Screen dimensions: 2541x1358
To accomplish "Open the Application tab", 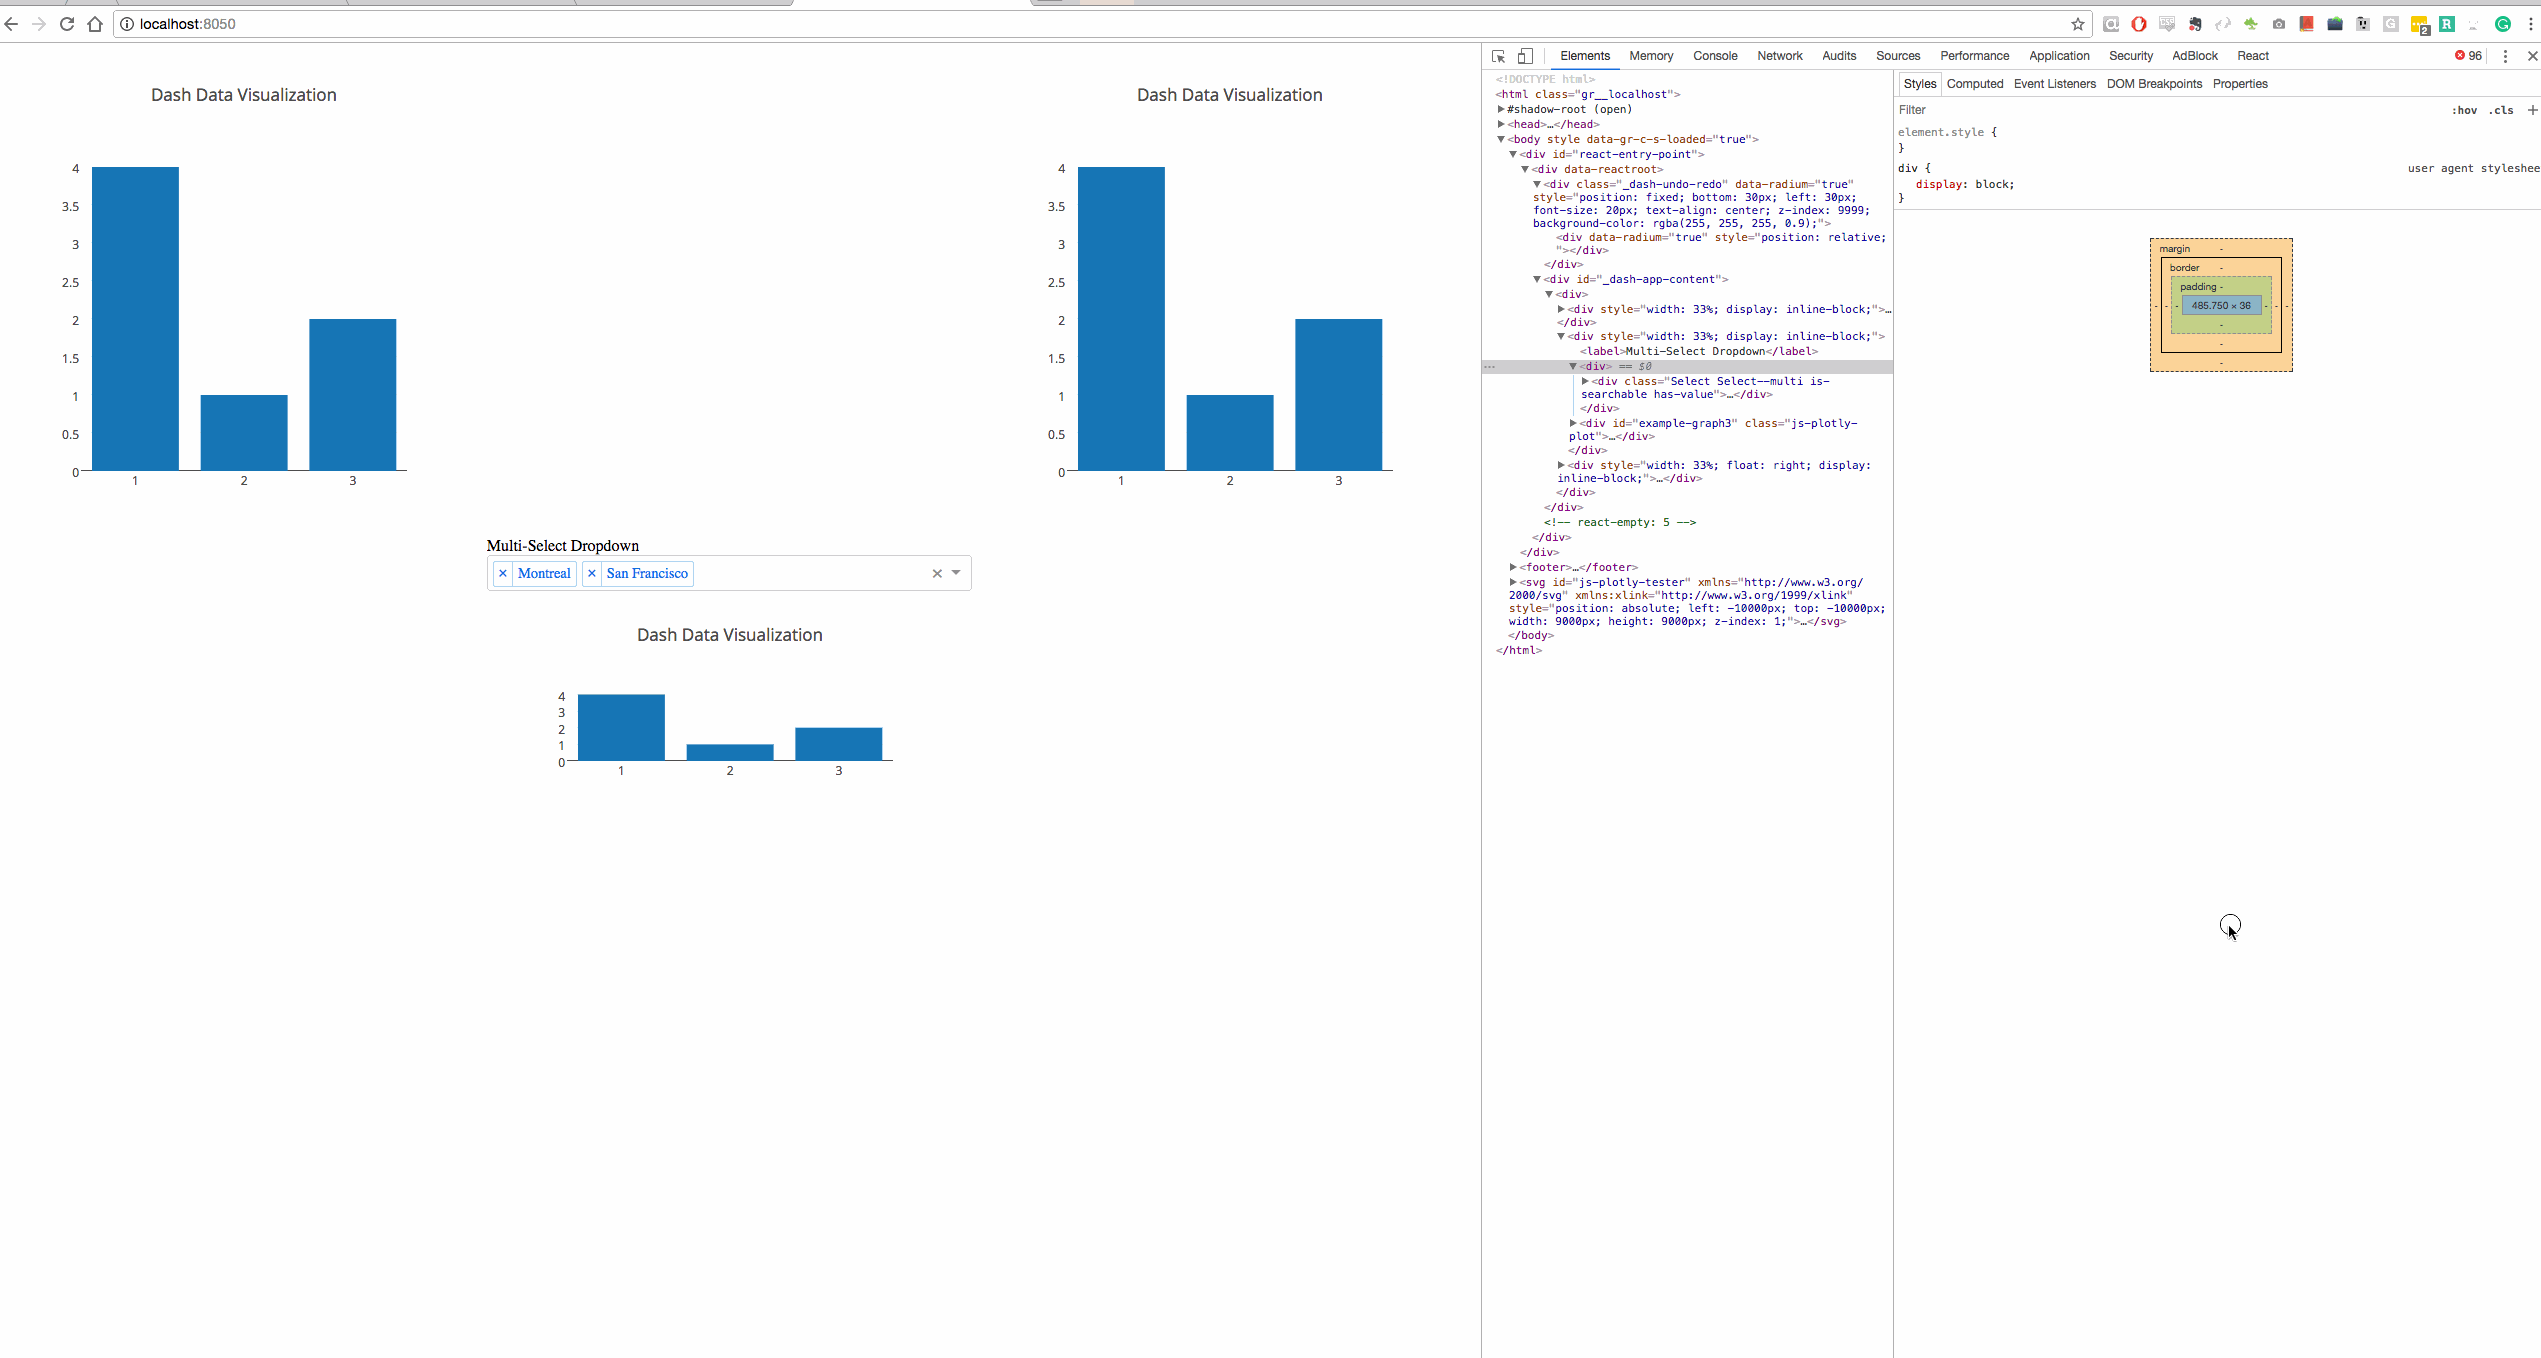I will [2059, 56].
